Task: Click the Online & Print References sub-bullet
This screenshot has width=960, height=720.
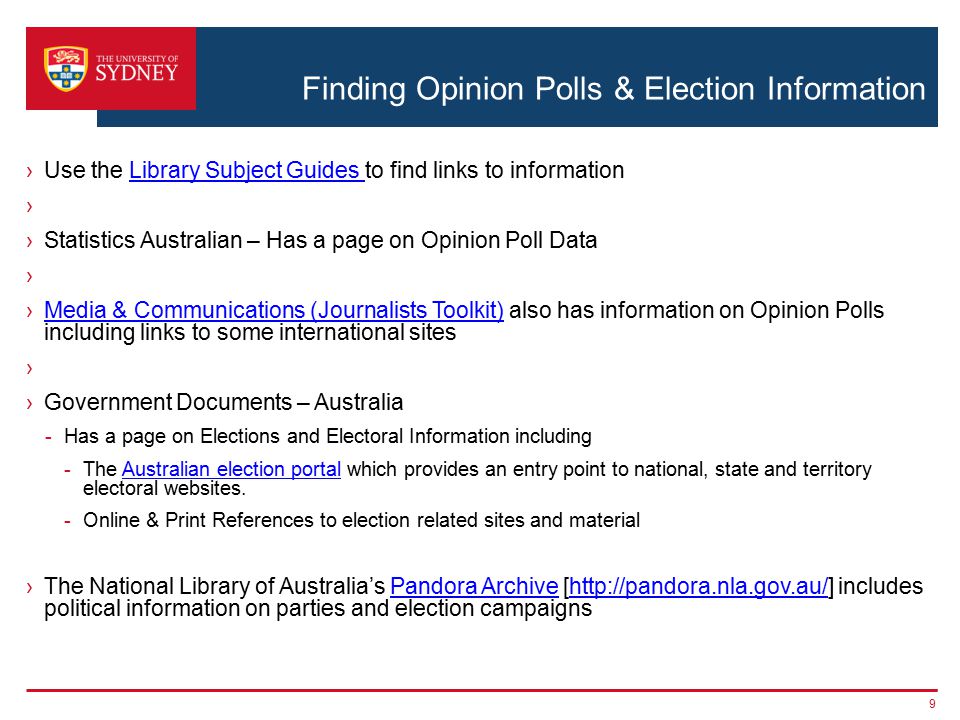Action: (x=361, y=520)
